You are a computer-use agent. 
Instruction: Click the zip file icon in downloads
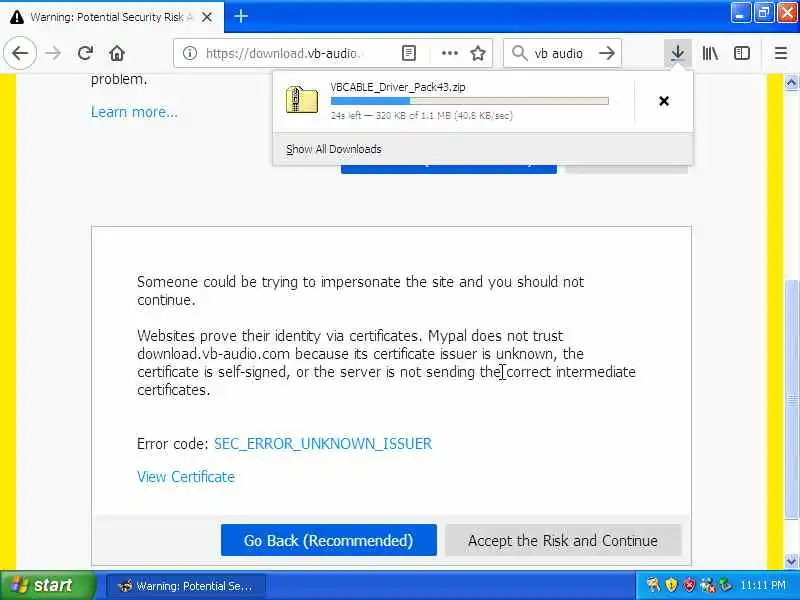pos(302,99)
